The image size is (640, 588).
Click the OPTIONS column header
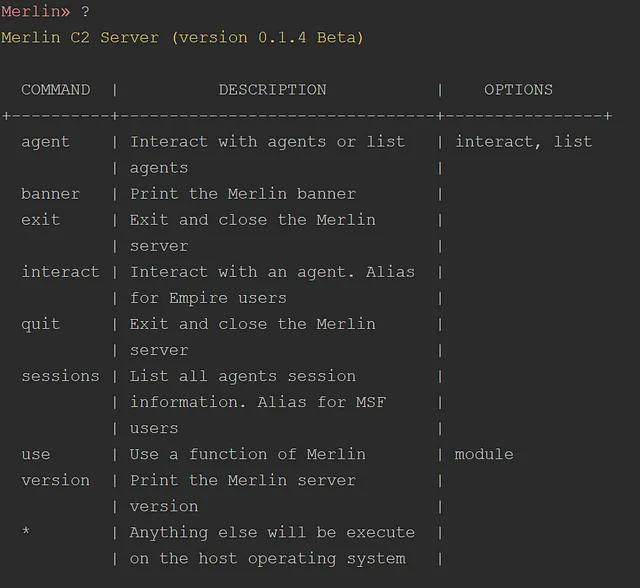(518, 89)
